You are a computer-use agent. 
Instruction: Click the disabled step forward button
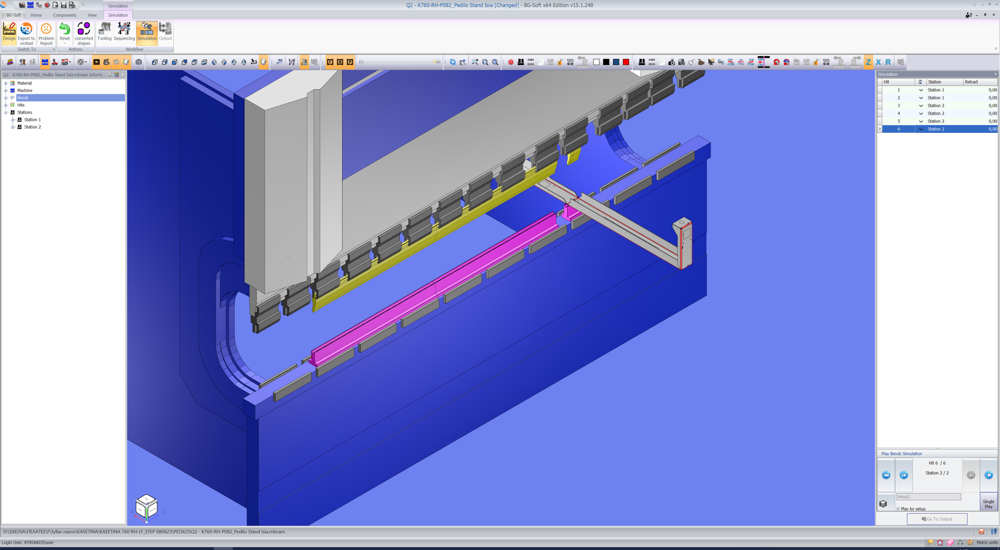971,475
